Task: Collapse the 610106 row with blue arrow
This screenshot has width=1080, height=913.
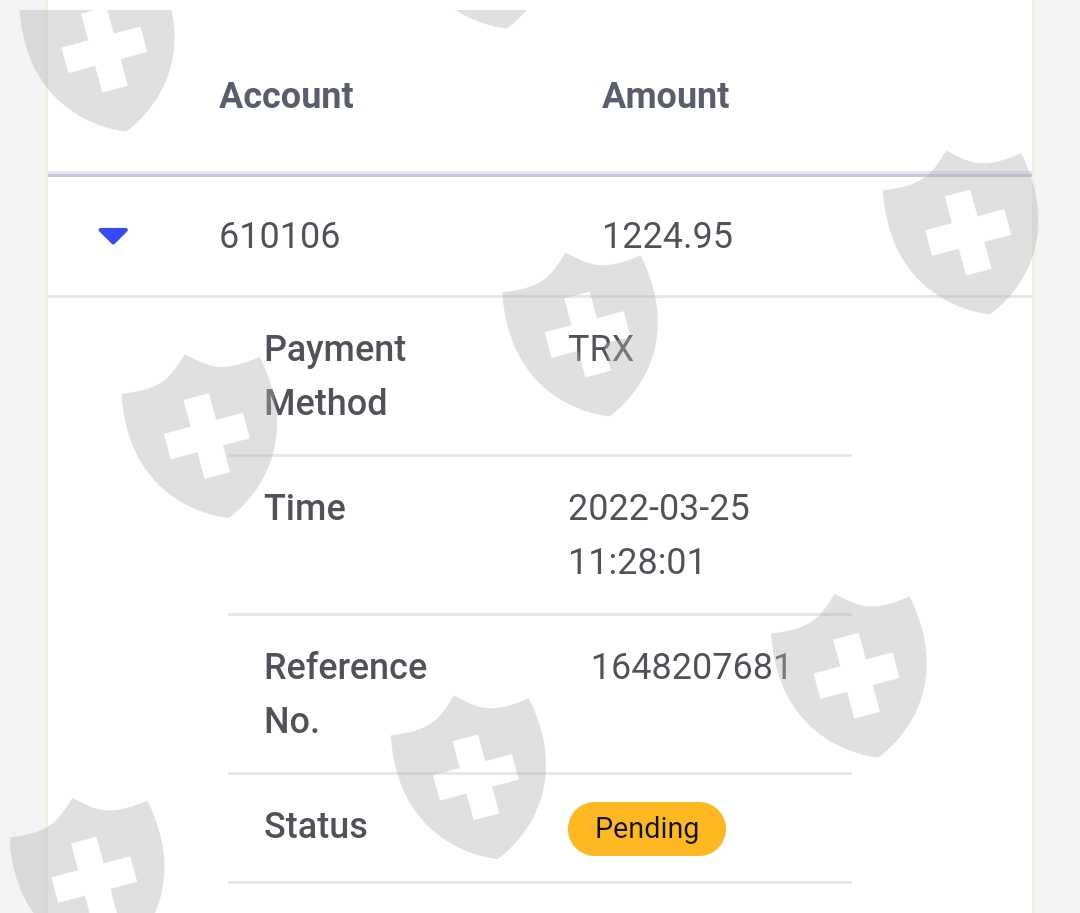Action: [113, 236]
